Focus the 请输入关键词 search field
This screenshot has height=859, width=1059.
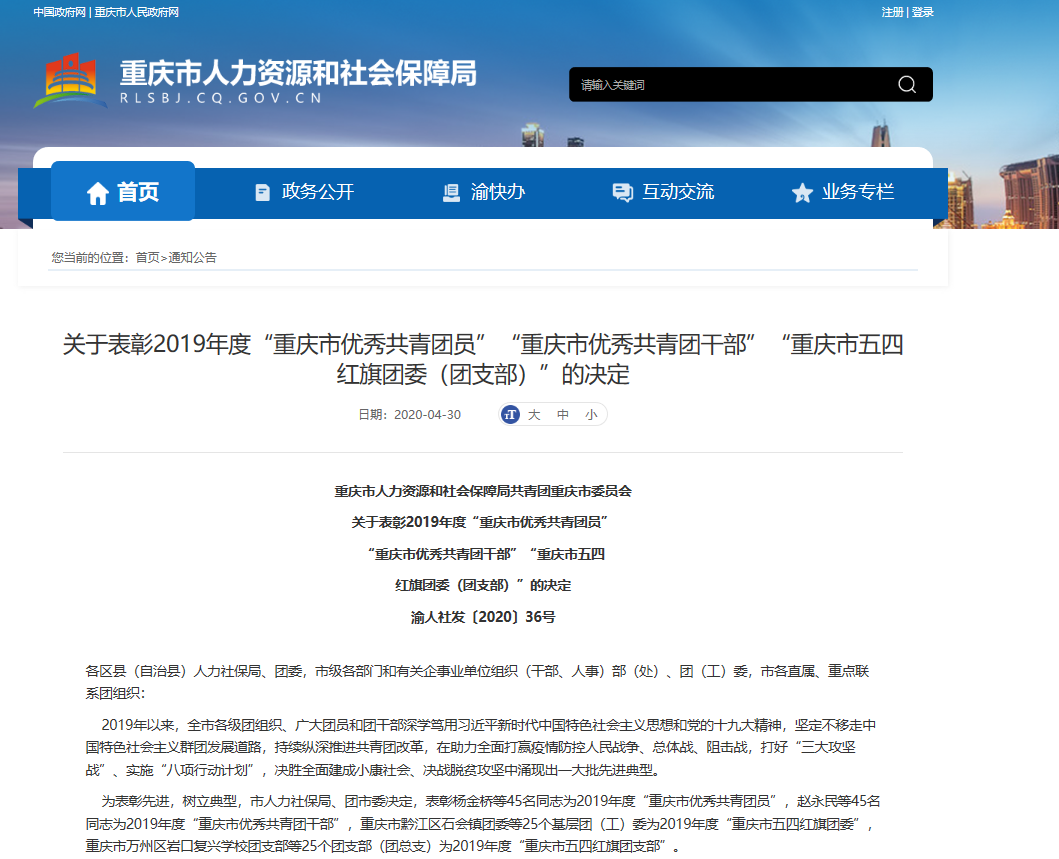(x=730, y=85)
